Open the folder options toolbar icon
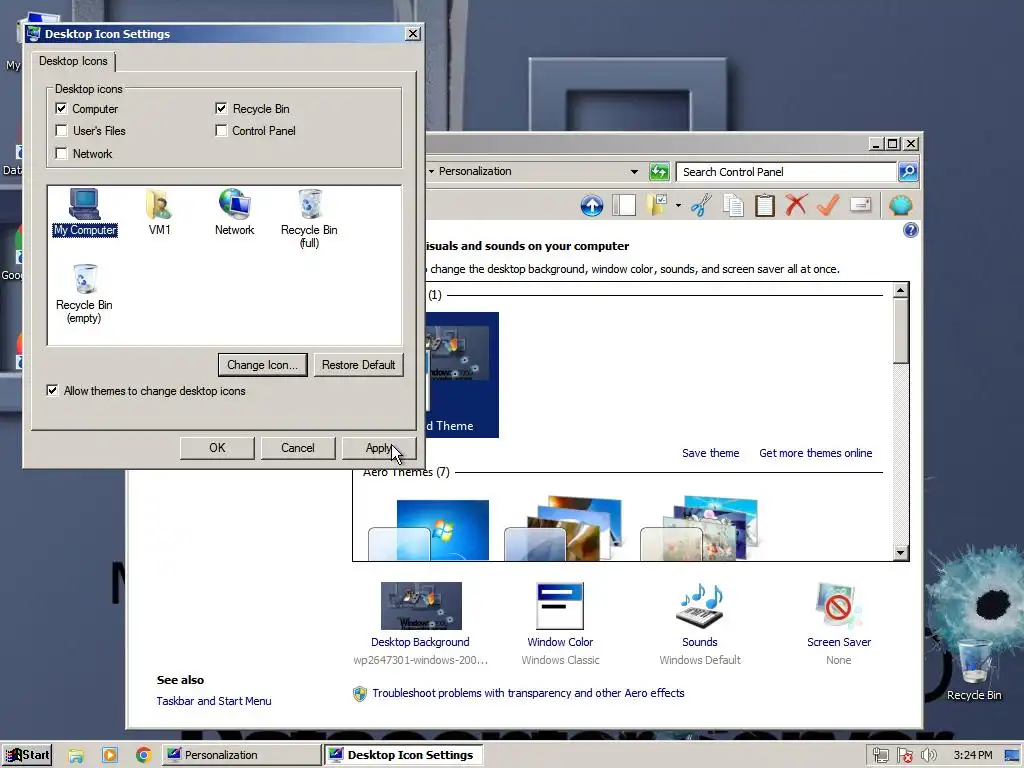The image size is (1024, 768). click(x=657, y=206)
